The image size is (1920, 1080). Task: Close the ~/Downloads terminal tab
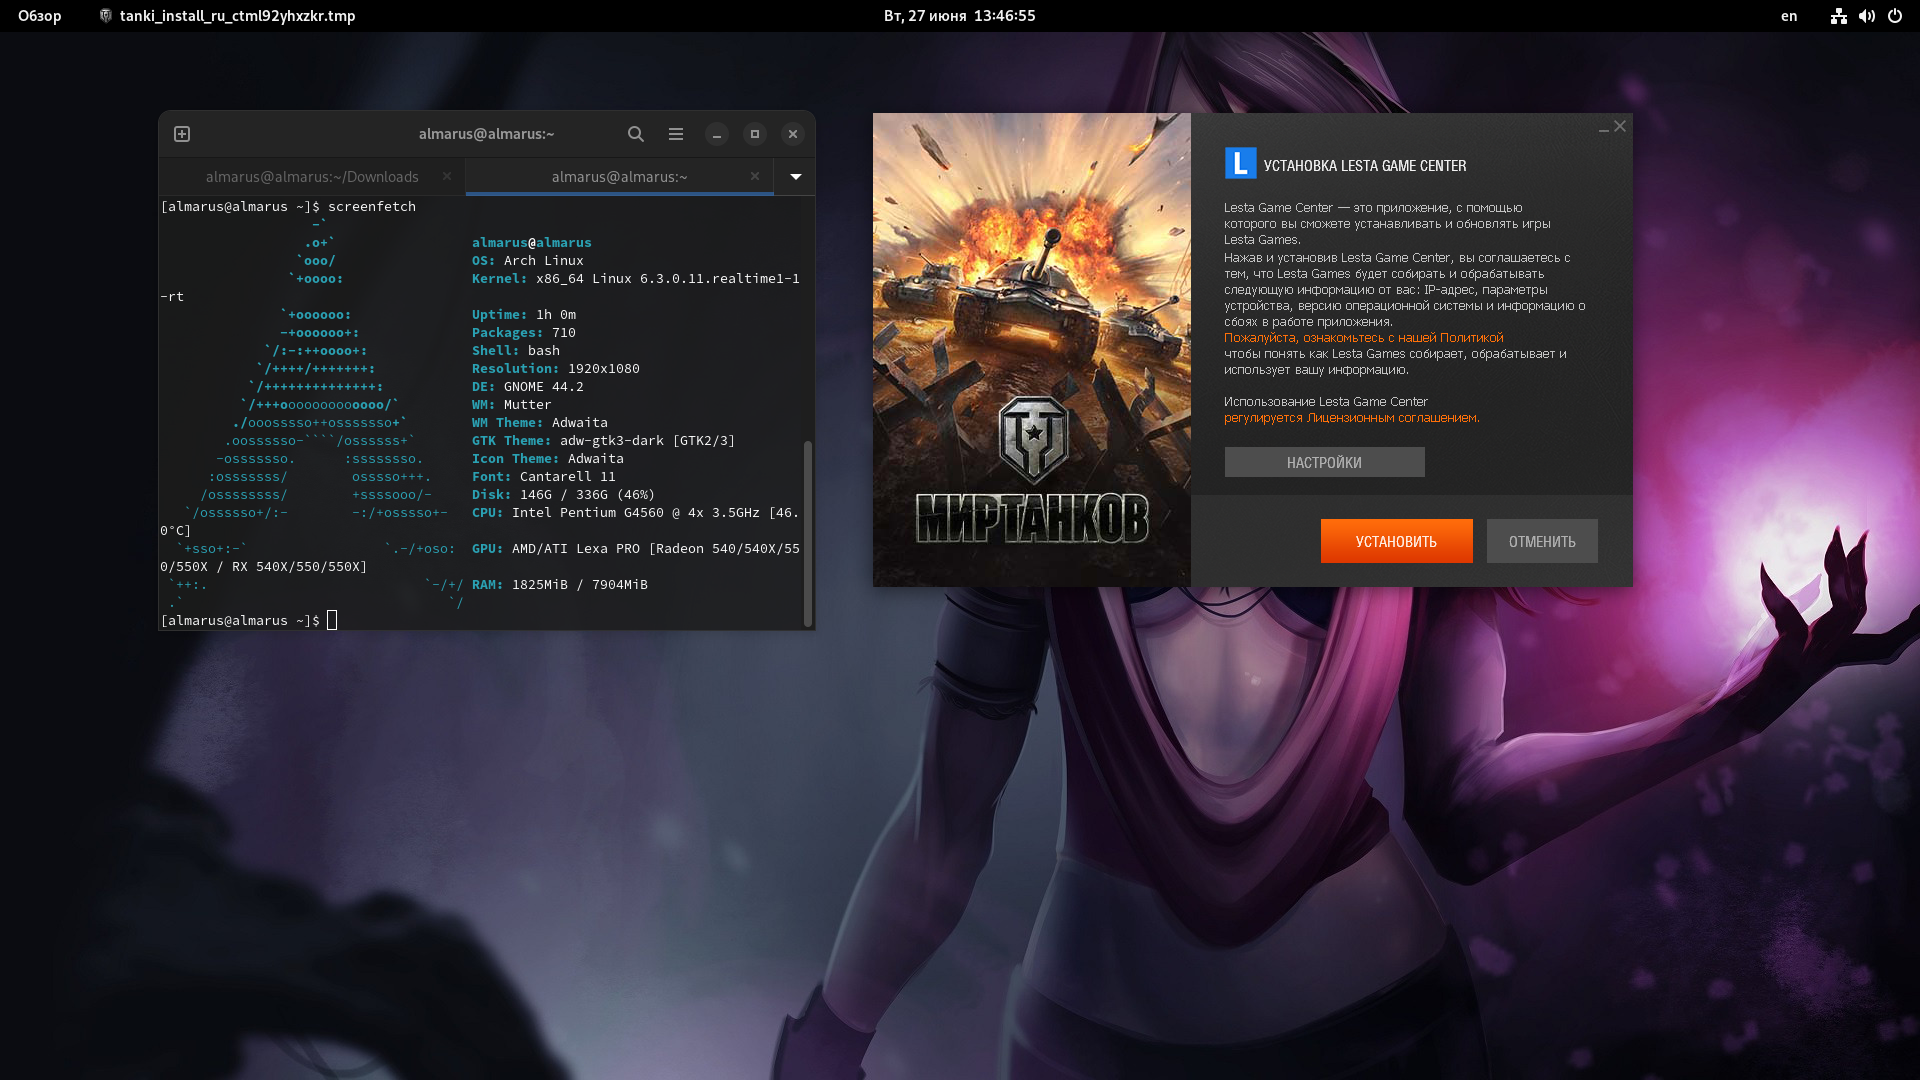[x=447, y=176]
